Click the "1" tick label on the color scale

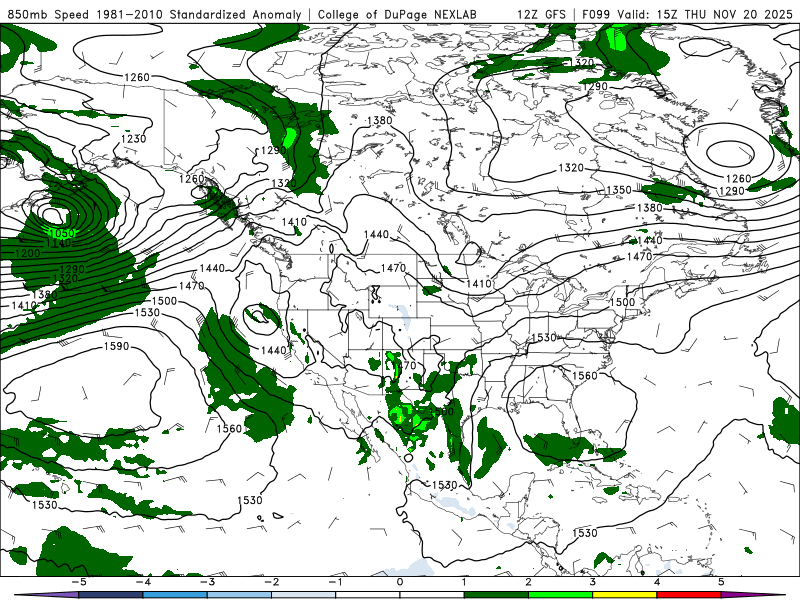(464, 582)
